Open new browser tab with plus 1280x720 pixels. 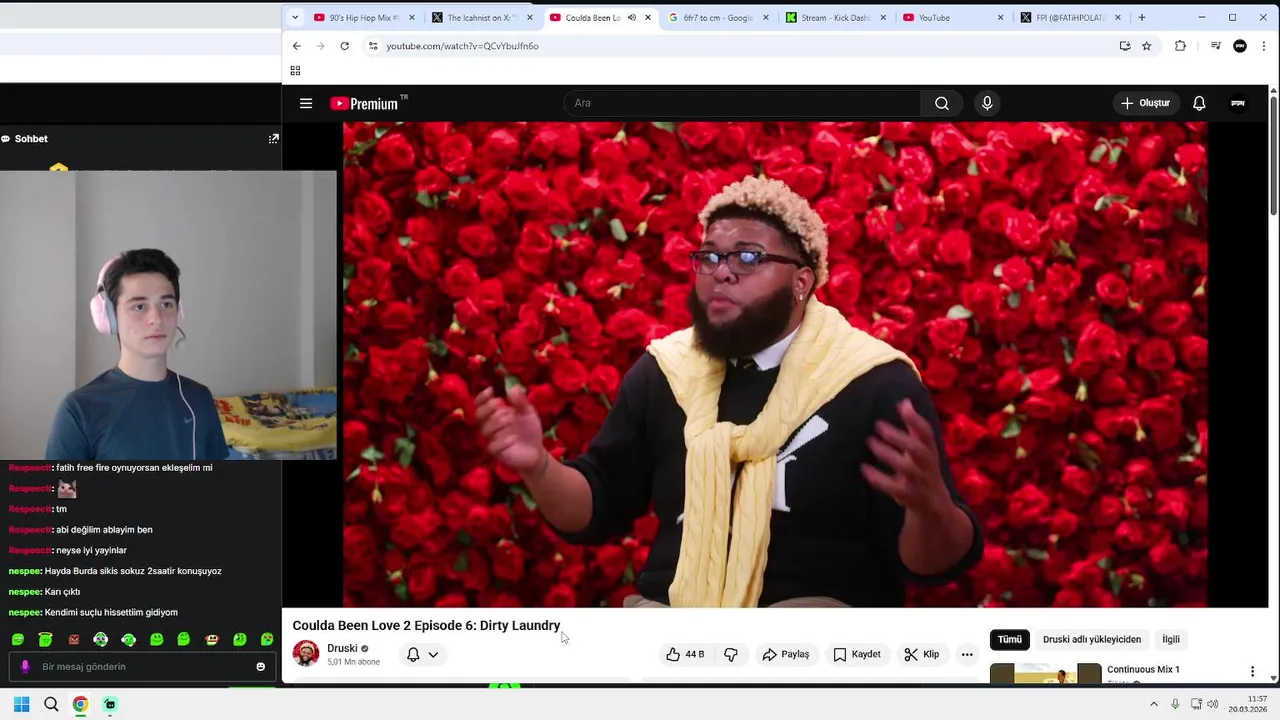(x=1142, y=17)
